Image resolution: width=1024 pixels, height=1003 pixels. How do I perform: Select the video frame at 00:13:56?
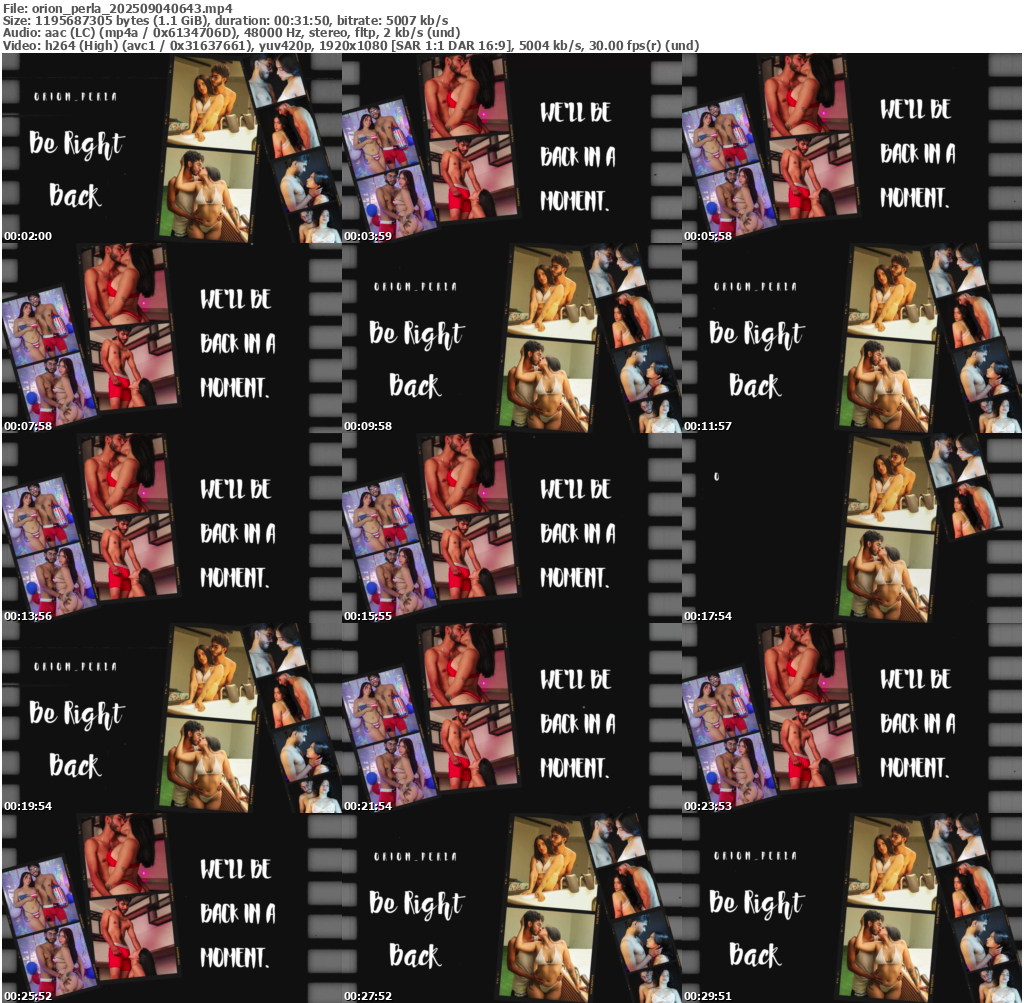[x=172, y=528]
